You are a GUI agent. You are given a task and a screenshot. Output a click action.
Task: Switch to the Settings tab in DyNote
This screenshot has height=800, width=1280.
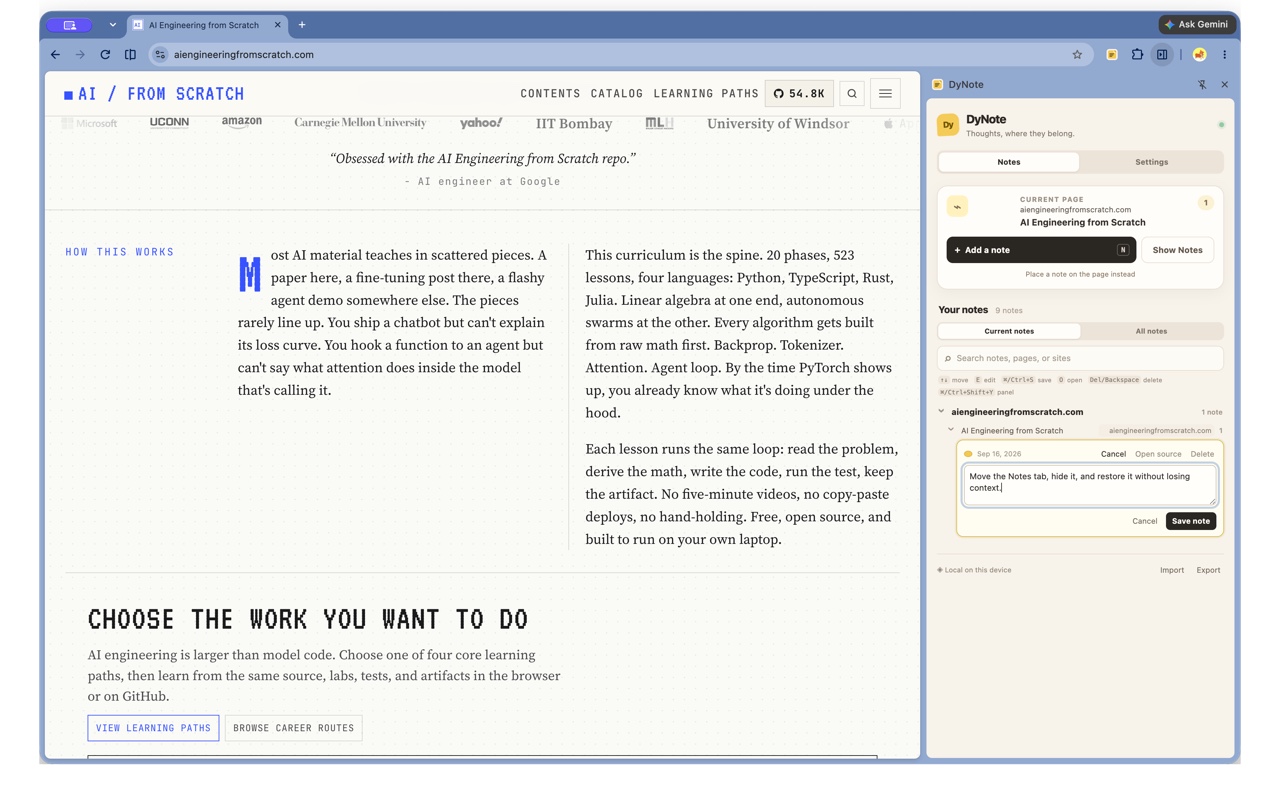tap(1151, 162)
